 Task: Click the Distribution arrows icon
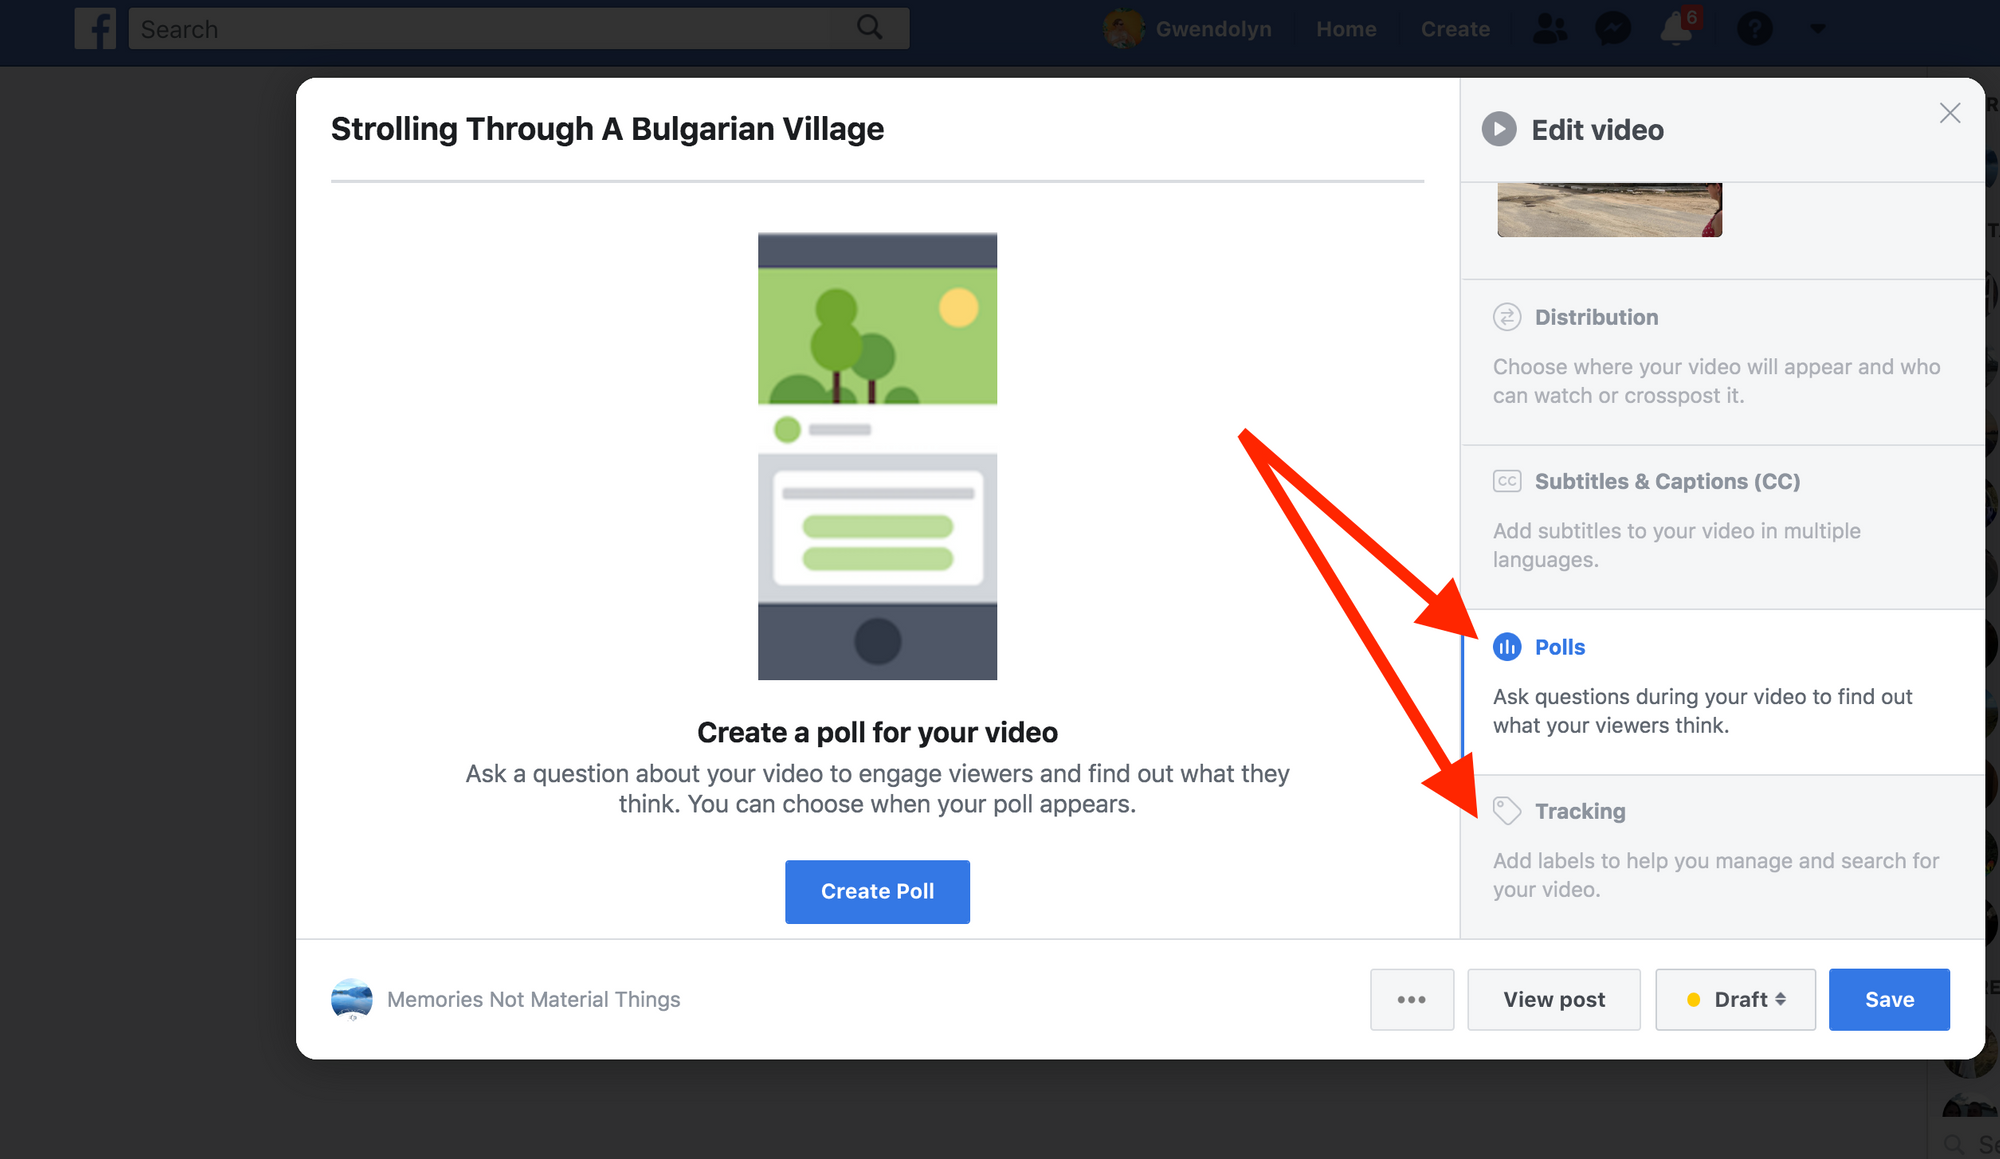pos(1507,317)
